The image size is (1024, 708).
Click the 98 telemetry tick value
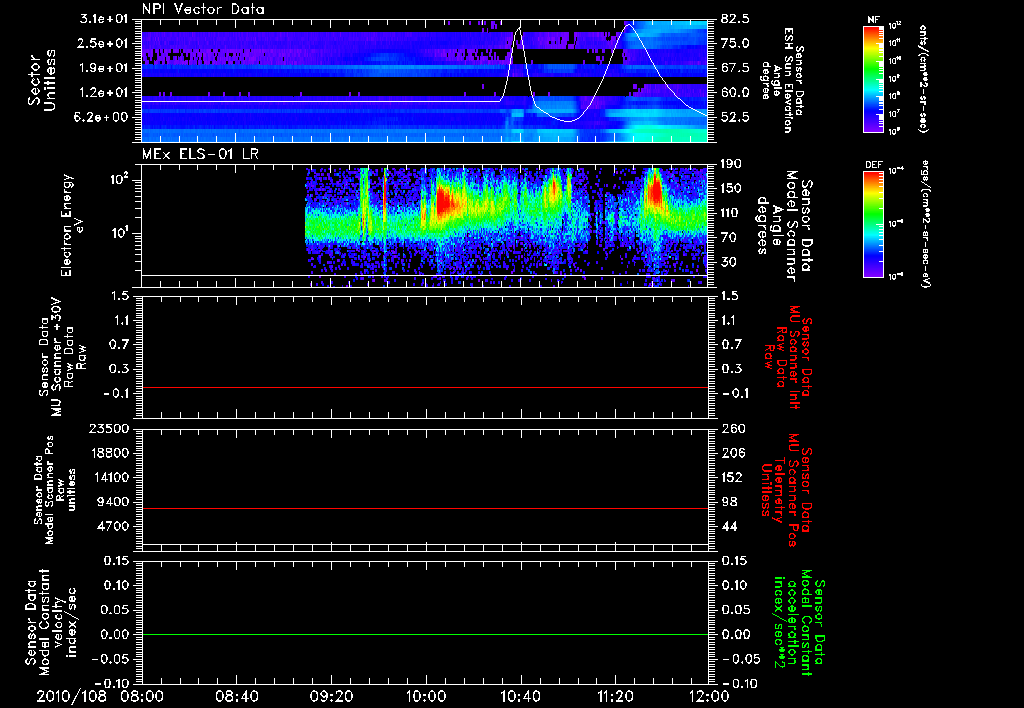tap(729, 502)
